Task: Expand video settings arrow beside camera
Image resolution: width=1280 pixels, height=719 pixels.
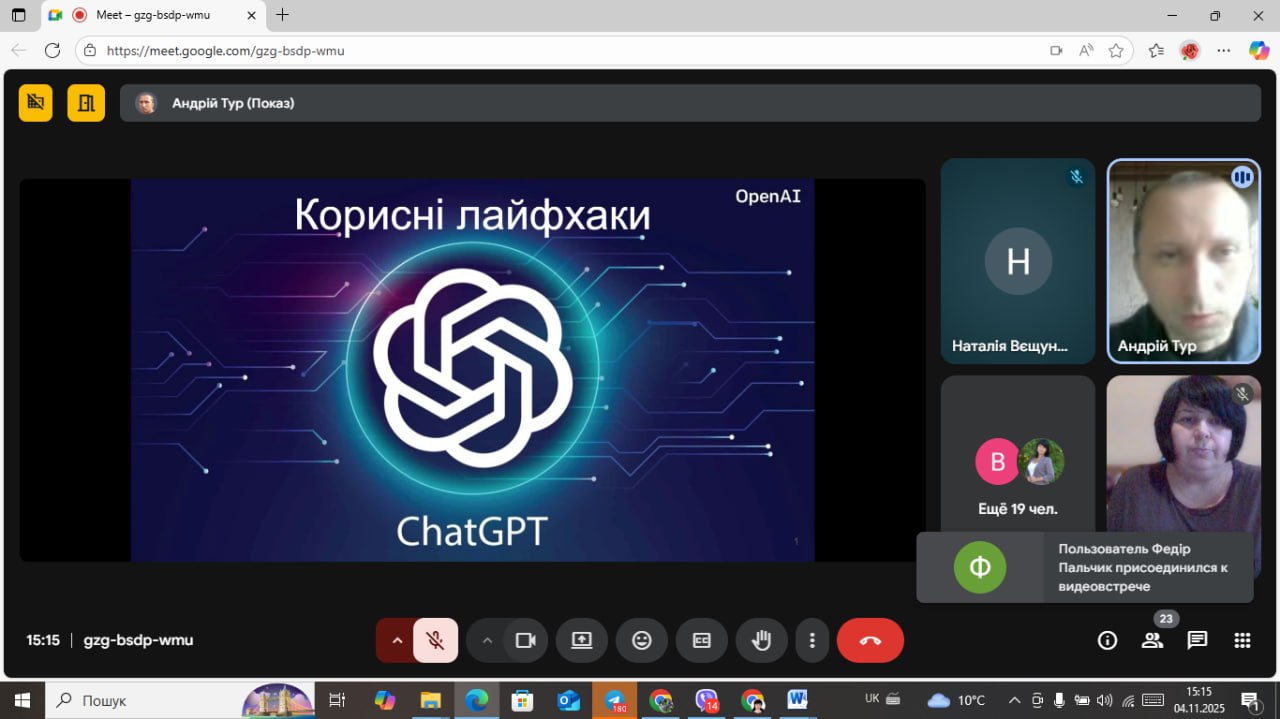Action: (x=487, y=640)
